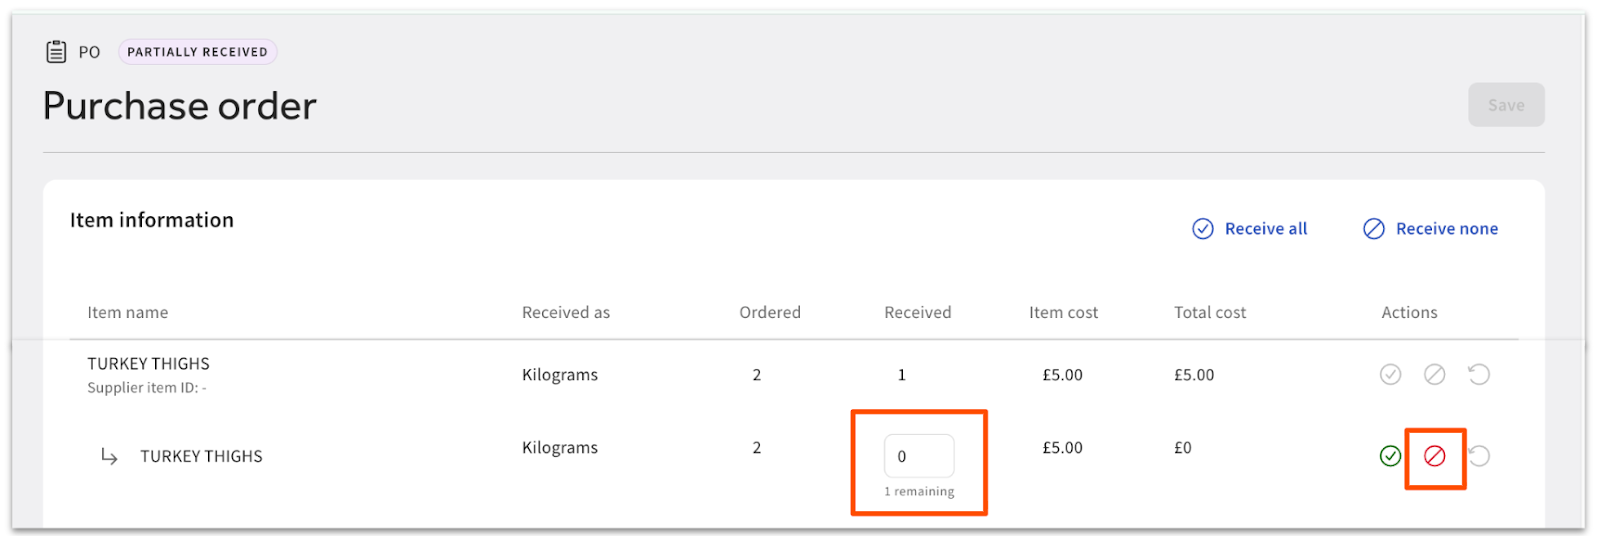Click the 1 remaining label
Viewport: 1600px width, 536px height.
tap(919, 491)
